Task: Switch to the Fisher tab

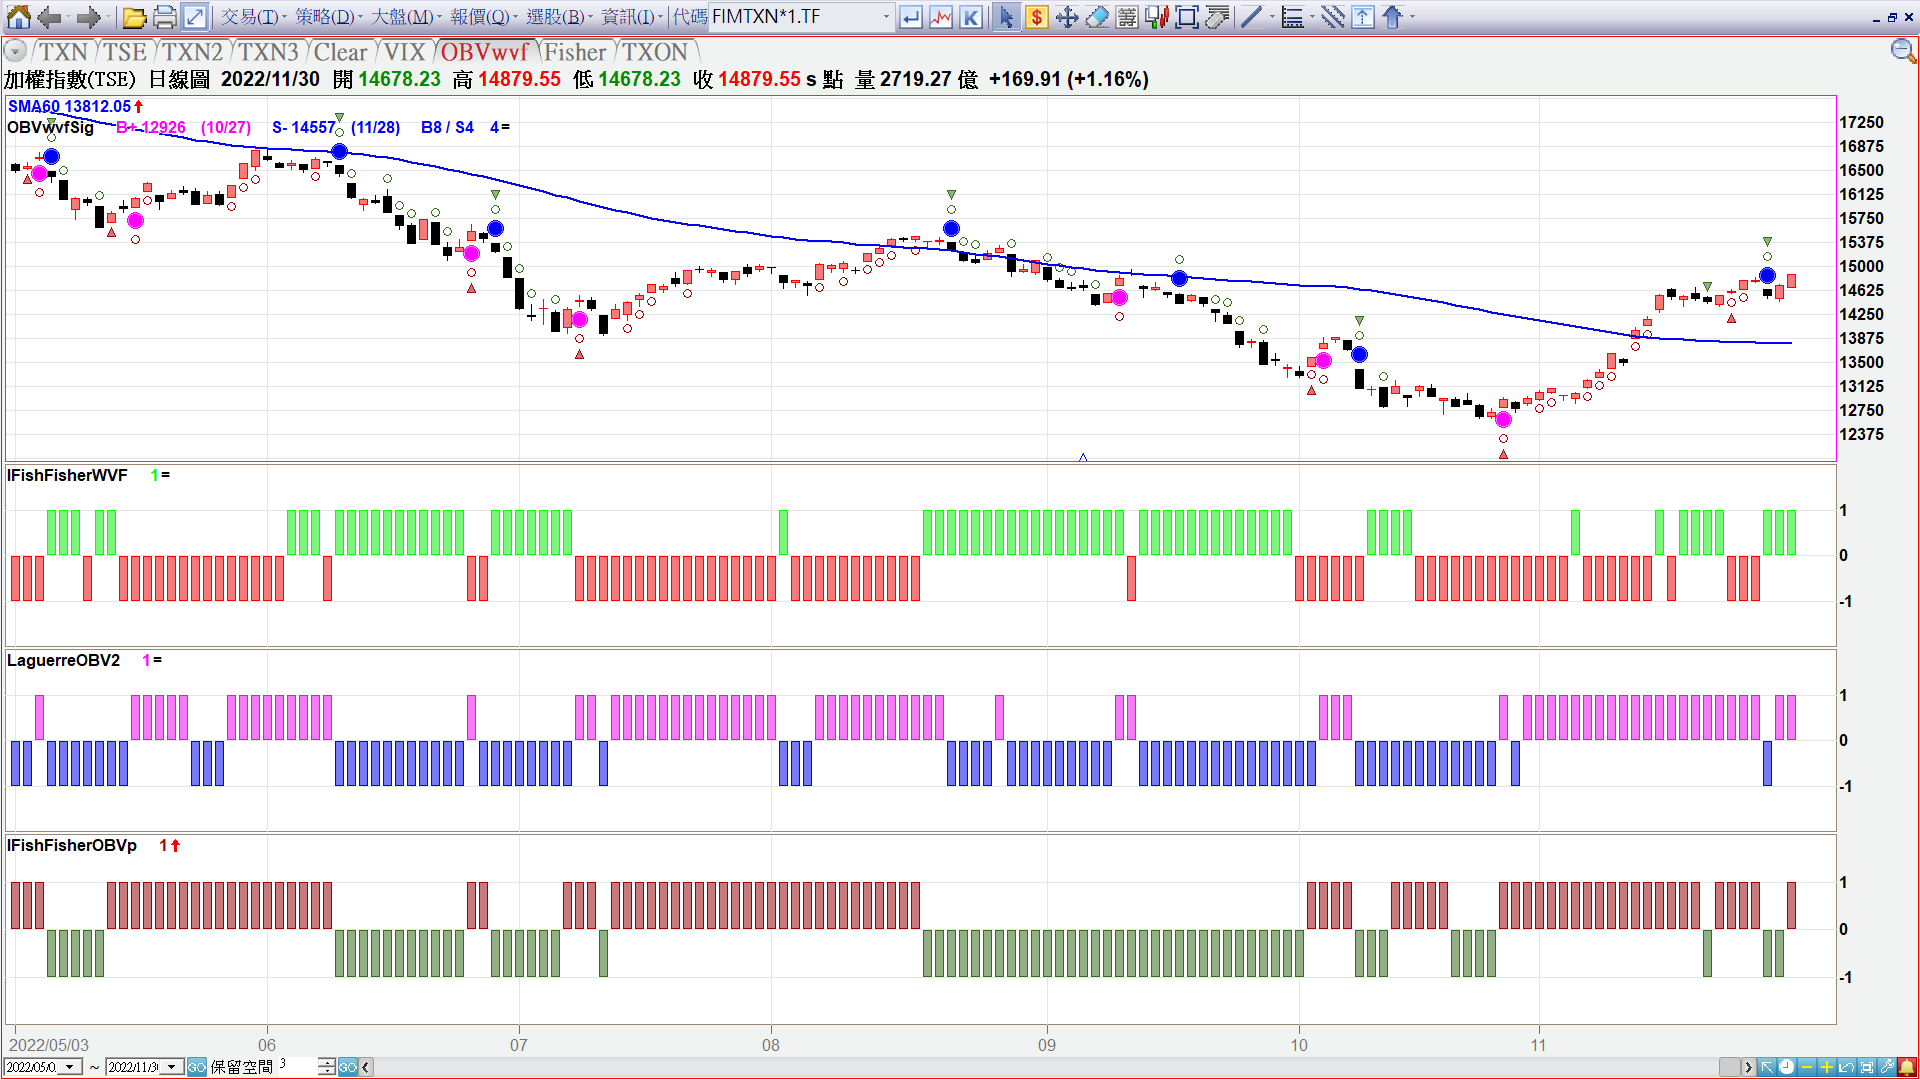Action: click(x=575, y=52)
